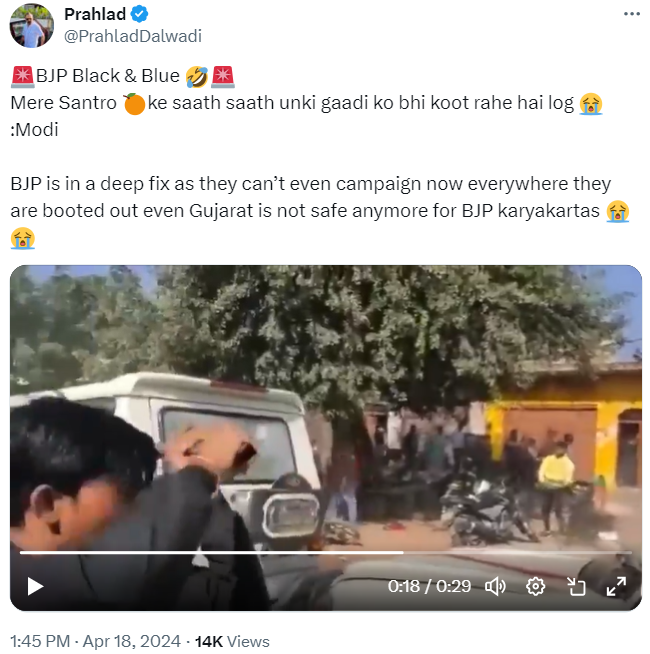Screen dimensions: 650x654
Task: Open the tweet's more options menu
Action: point(631,14)
